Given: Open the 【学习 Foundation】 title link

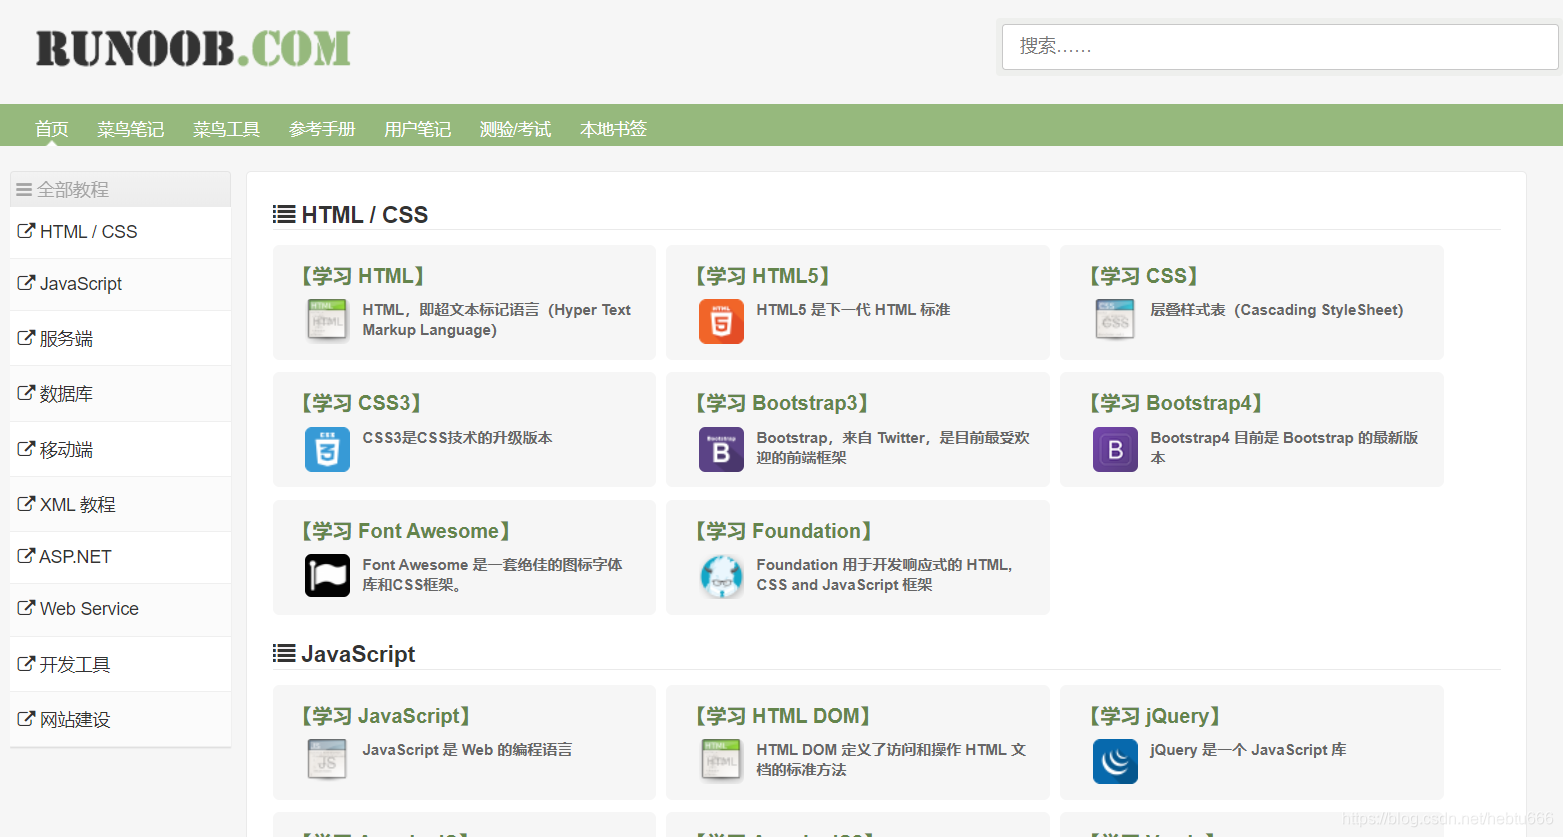Looking at the screenshot, I should point(784,531).
